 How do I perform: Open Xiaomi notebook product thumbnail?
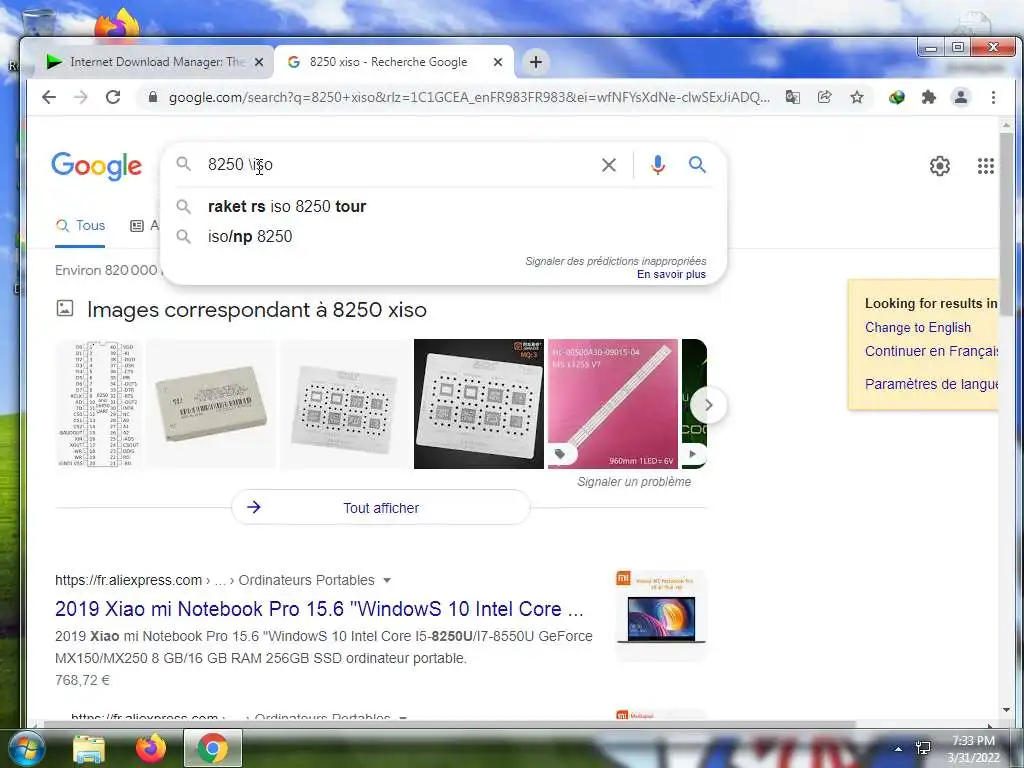[x=661, y=615]
